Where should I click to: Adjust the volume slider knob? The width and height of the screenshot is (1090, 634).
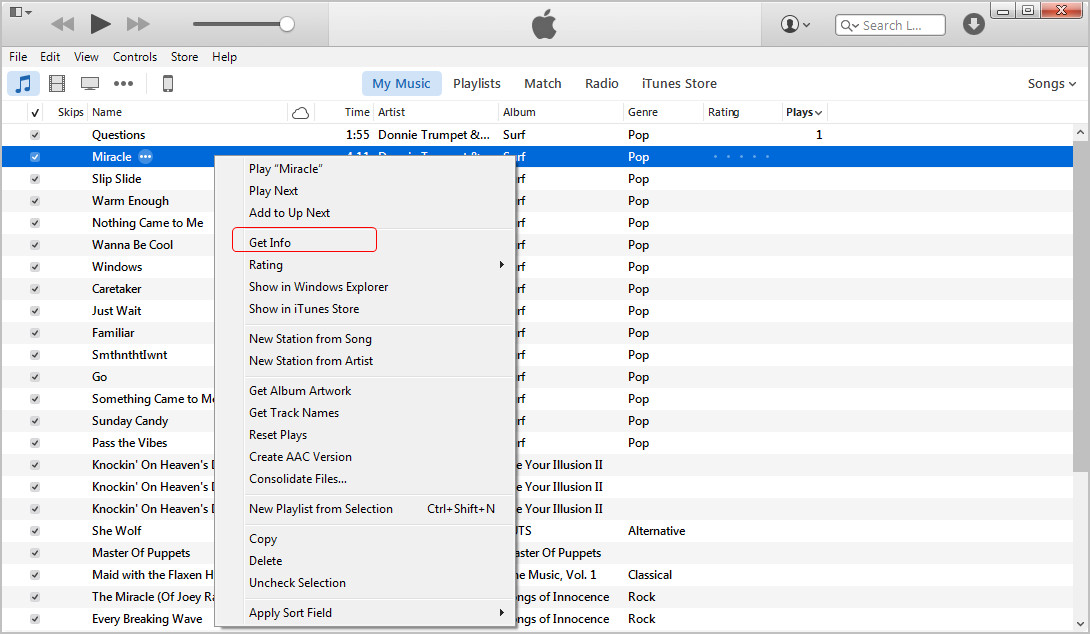(286, 24)
